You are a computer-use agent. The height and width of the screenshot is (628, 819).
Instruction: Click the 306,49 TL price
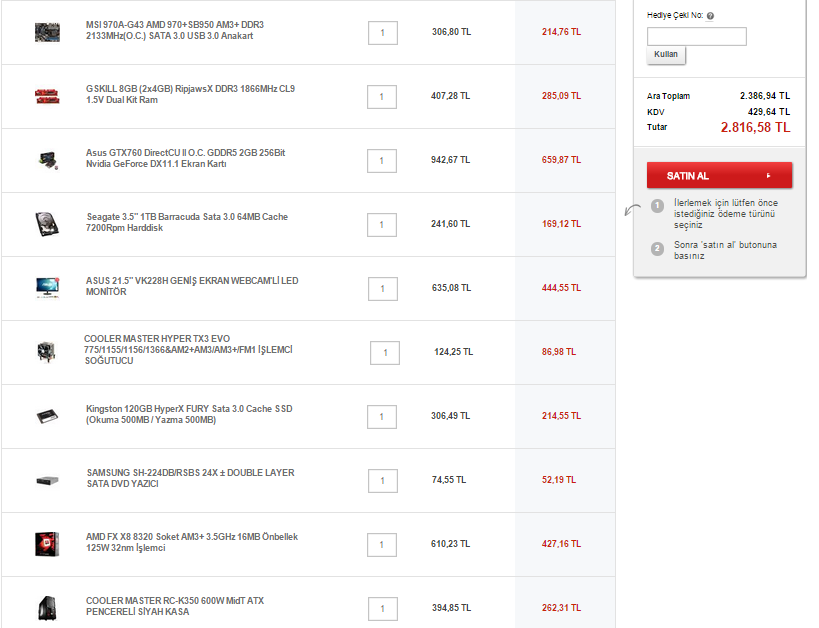pos(450,416)
